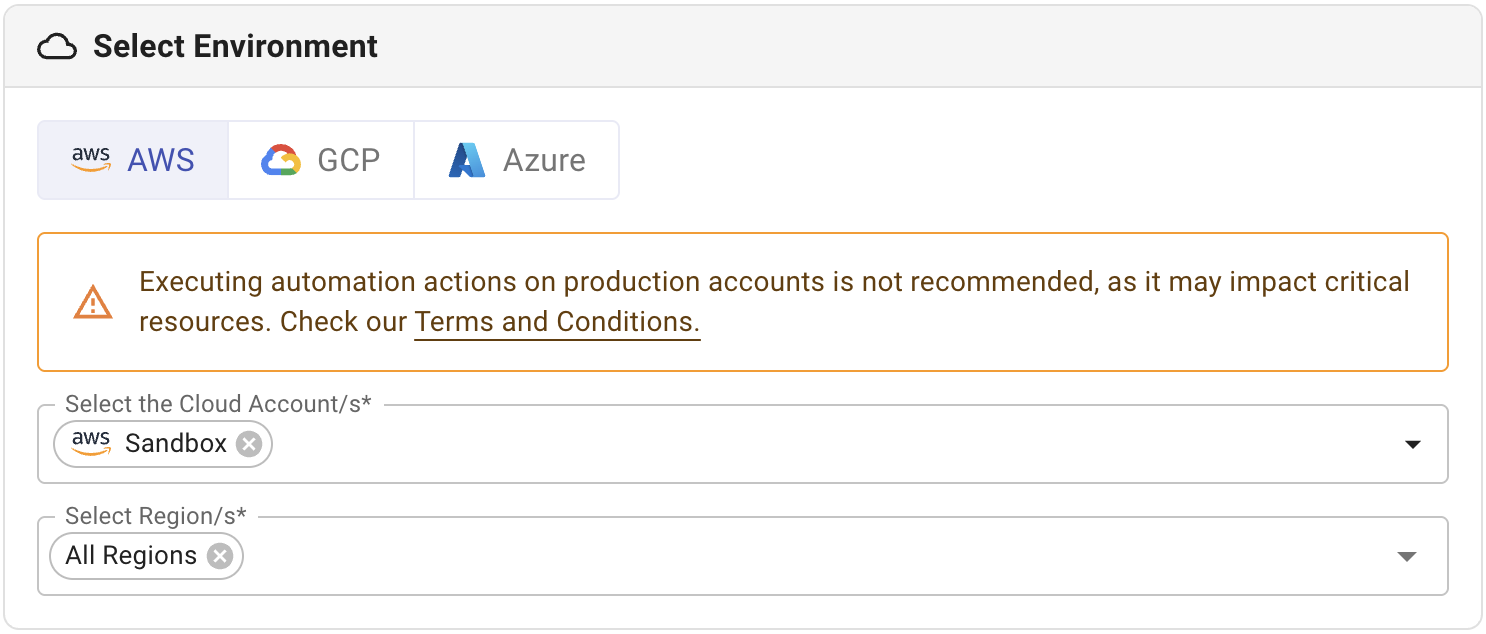Switch to the GCP tab label
Image resolution: width=1486 pixels, height=634 pixels.
pyautogui.click(x=349, y=160)
